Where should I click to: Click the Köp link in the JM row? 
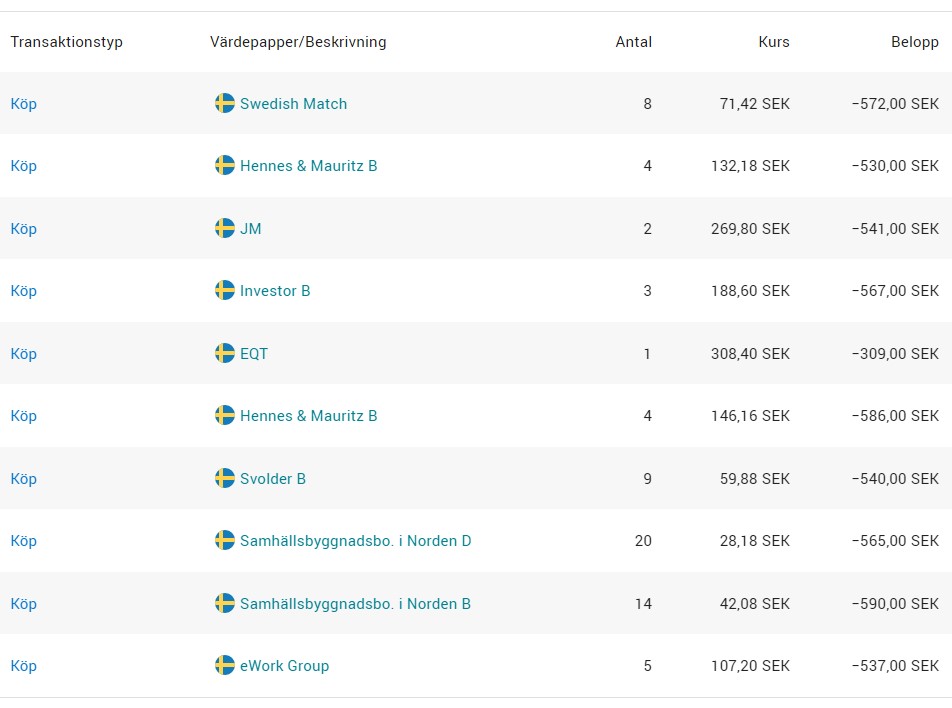24,229
